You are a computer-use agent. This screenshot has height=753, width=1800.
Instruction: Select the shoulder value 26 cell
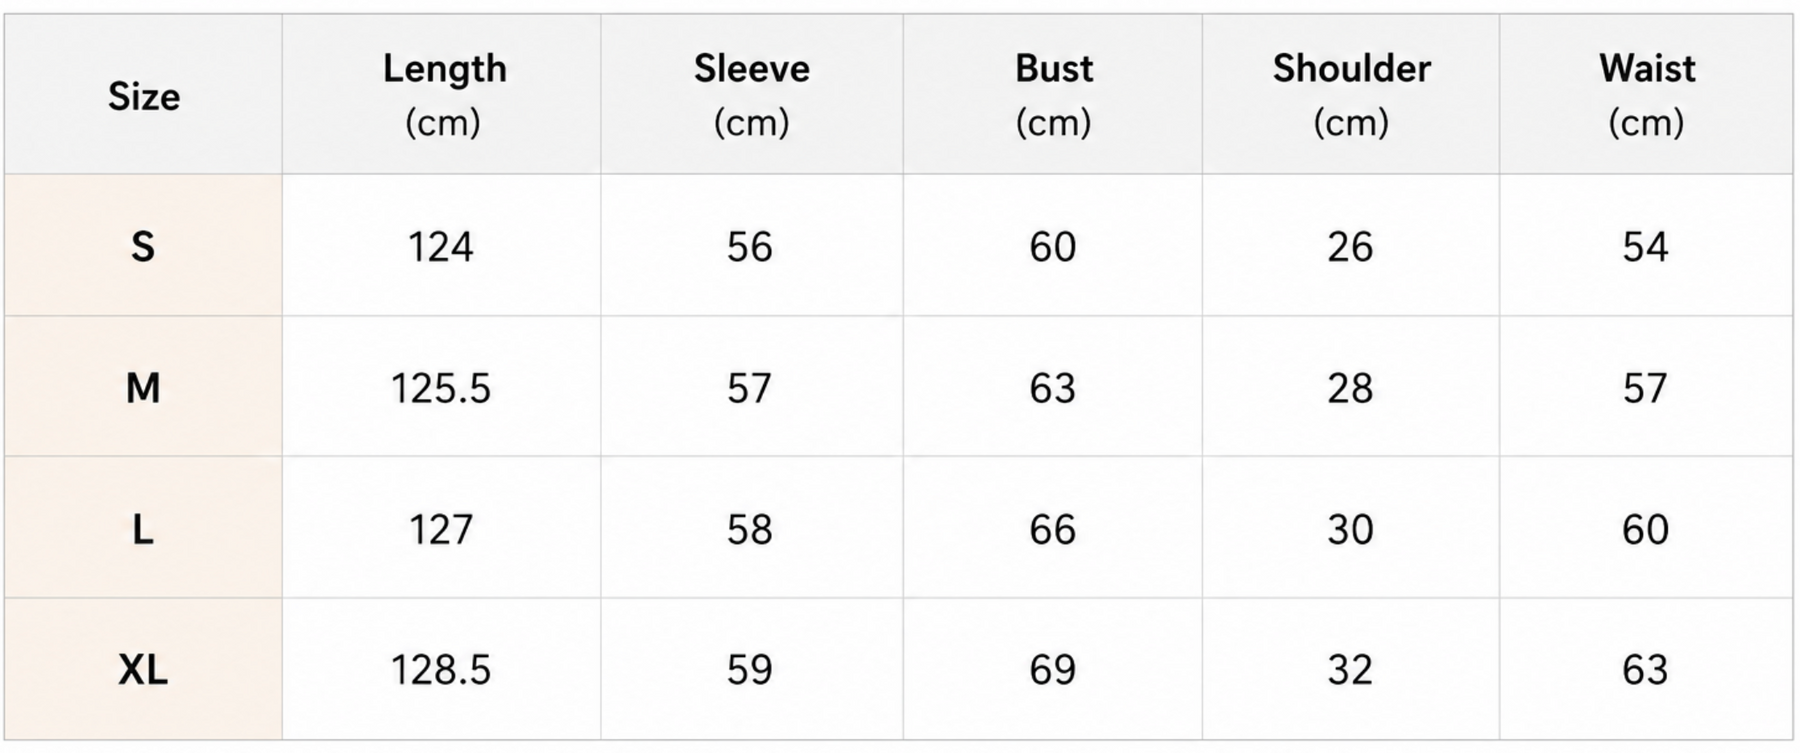tap(1351, 246)
